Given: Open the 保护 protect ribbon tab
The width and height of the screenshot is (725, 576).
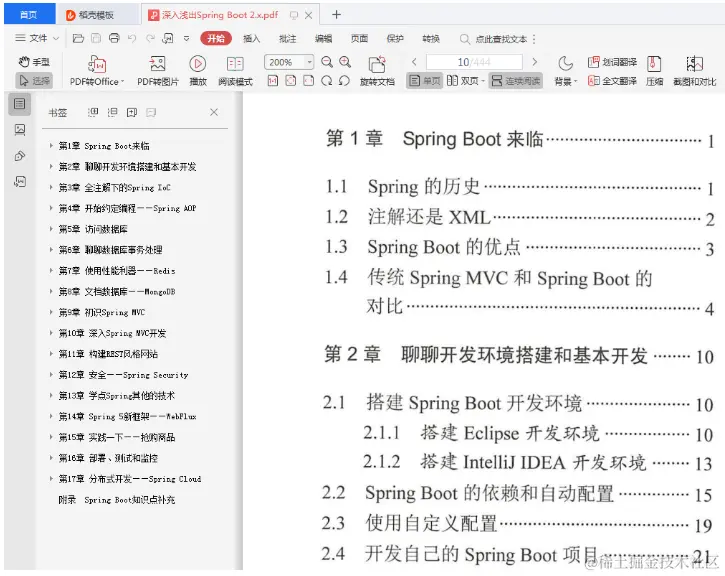Looking at the screenshot, I should 395,39.
